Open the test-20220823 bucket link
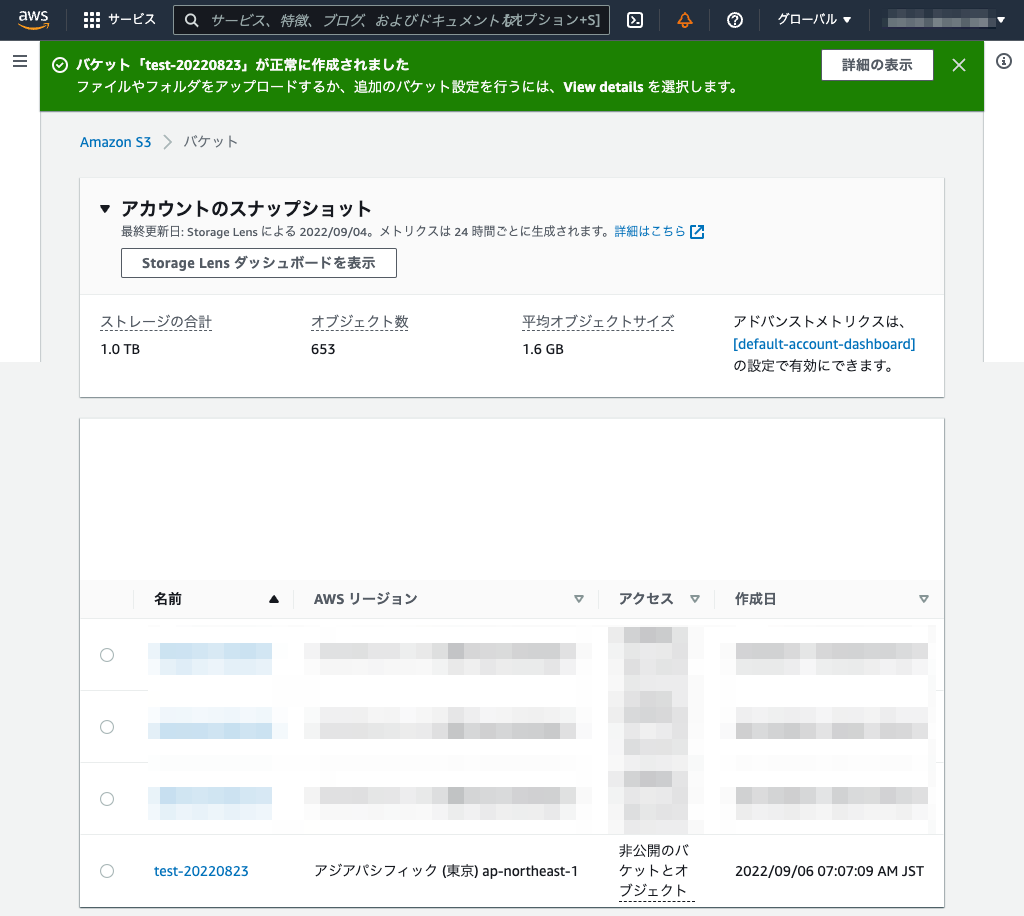The image size is (1024, 916). [201, 871]
